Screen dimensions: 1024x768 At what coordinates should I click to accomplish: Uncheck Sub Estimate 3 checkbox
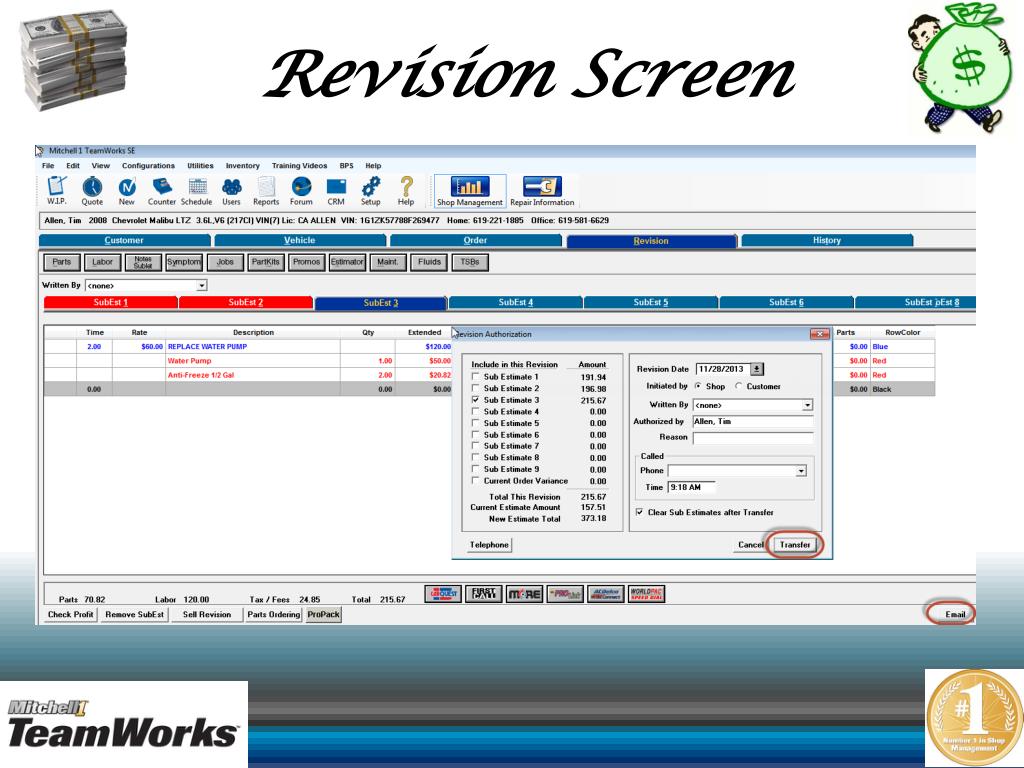point(475,400)
